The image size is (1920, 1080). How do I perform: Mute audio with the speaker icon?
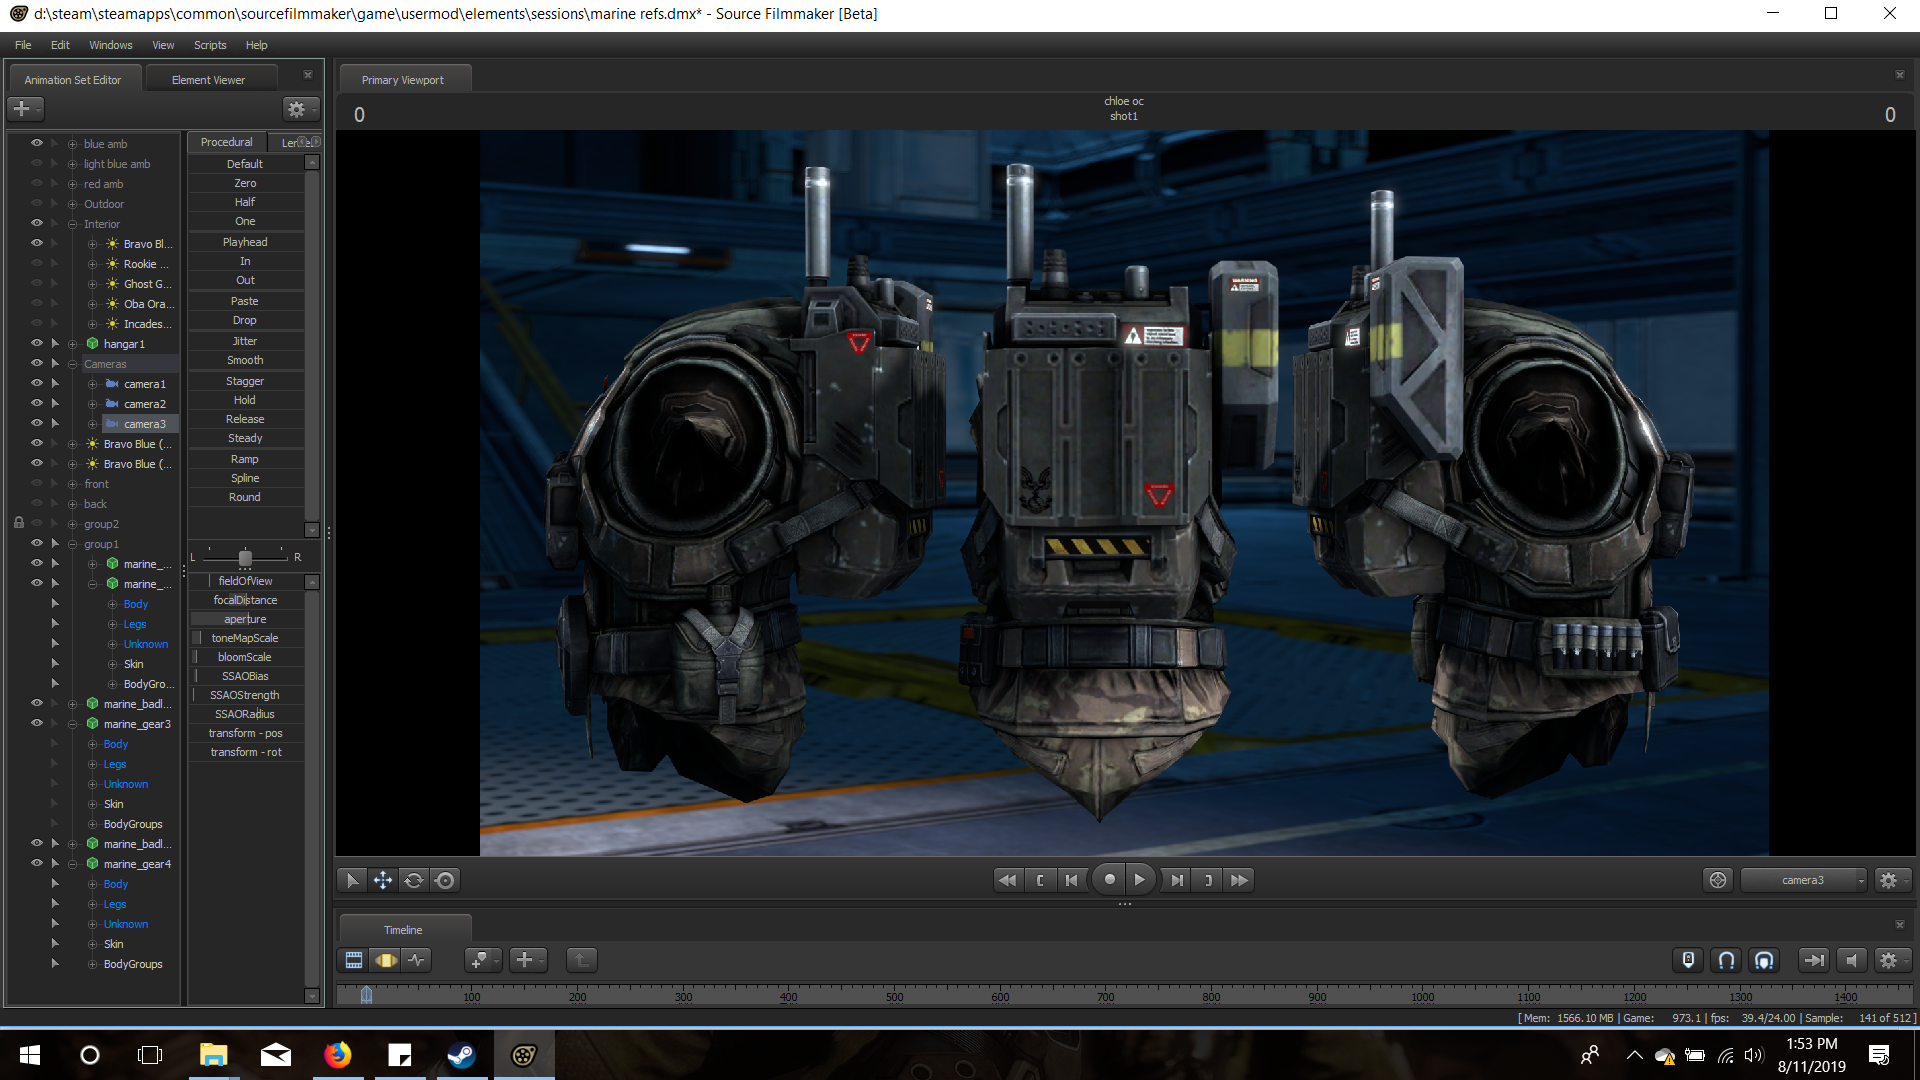[1851, 960]
